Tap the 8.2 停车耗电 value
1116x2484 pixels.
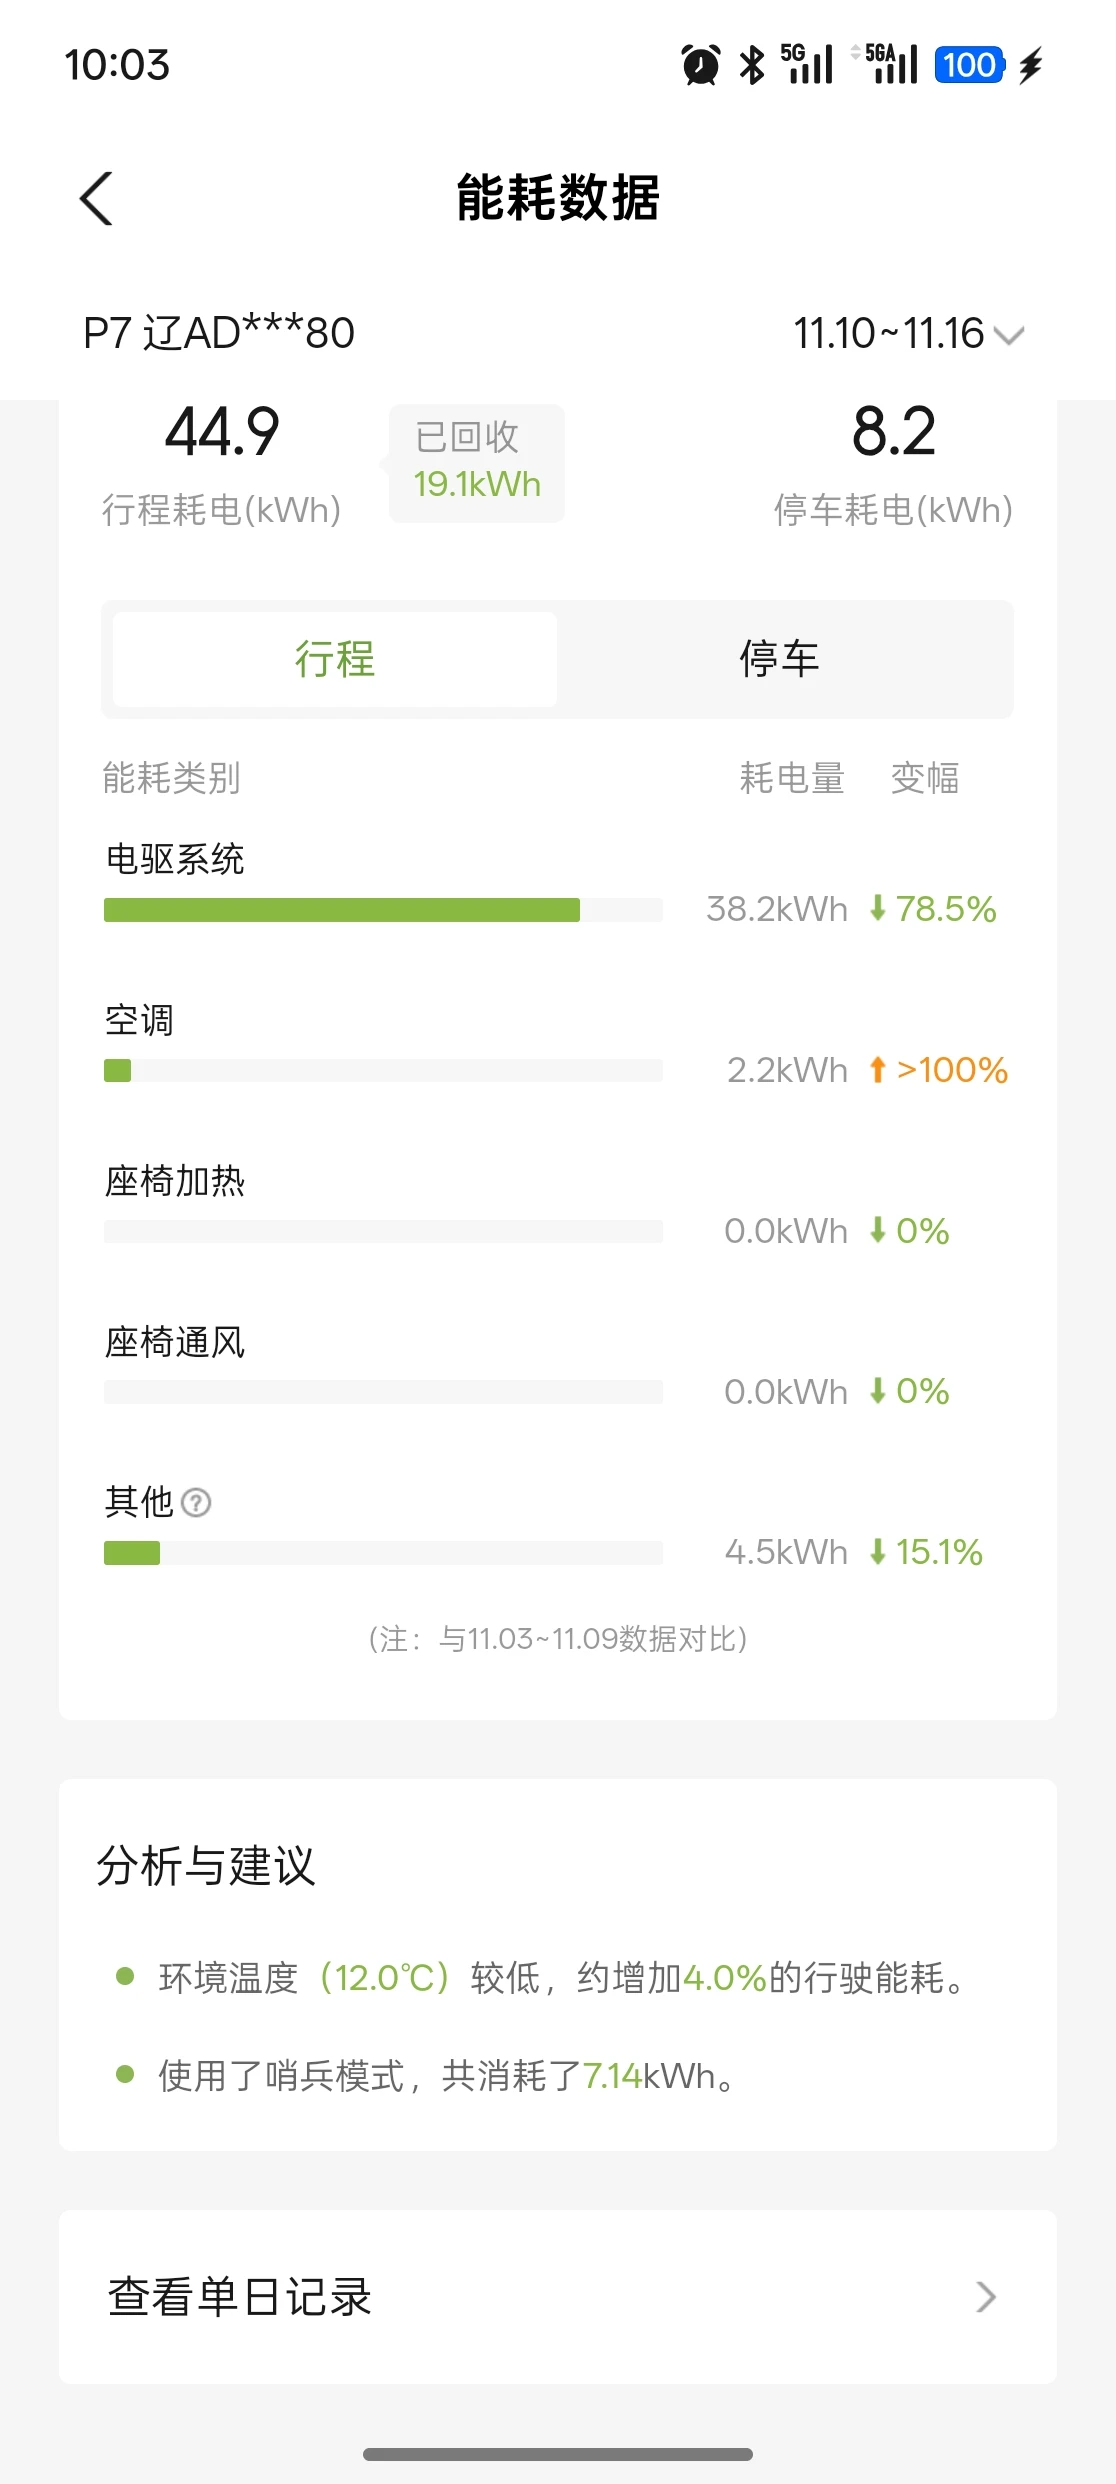(x=893, y=433)
